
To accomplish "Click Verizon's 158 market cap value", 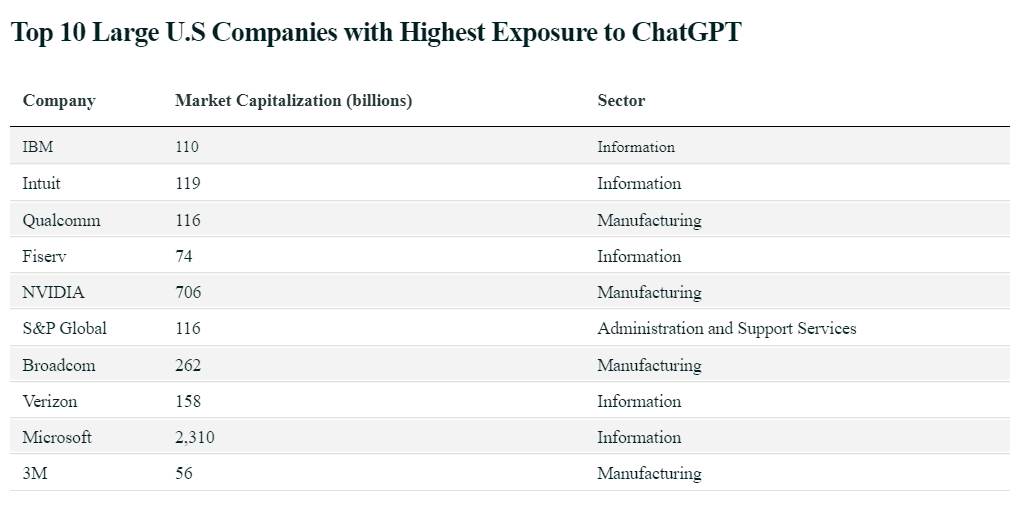I will pyautogui.click(x=188, y=402).
